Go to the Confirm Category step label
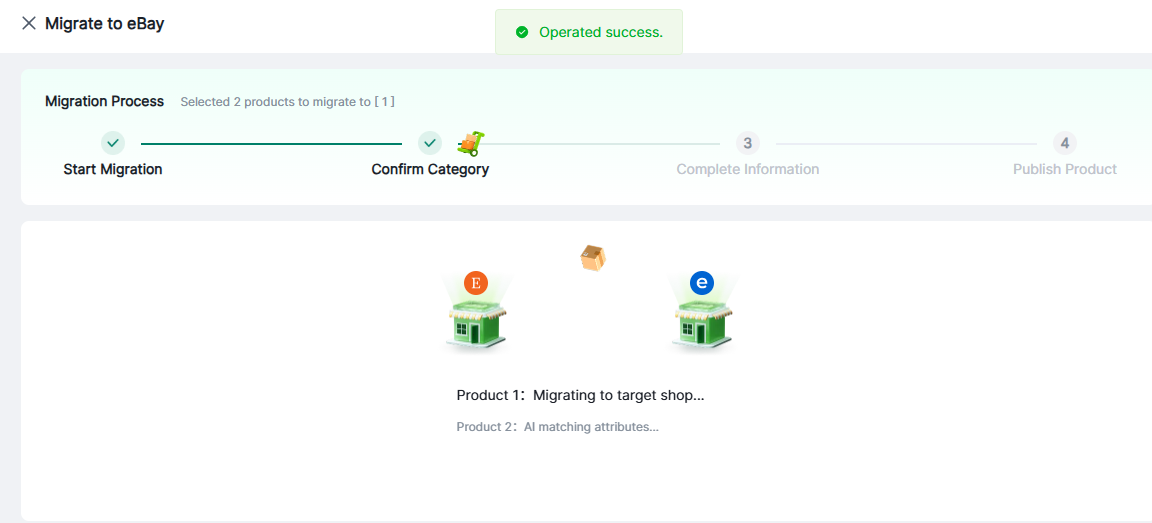1152x523 pixels. [x=430, y=169]
